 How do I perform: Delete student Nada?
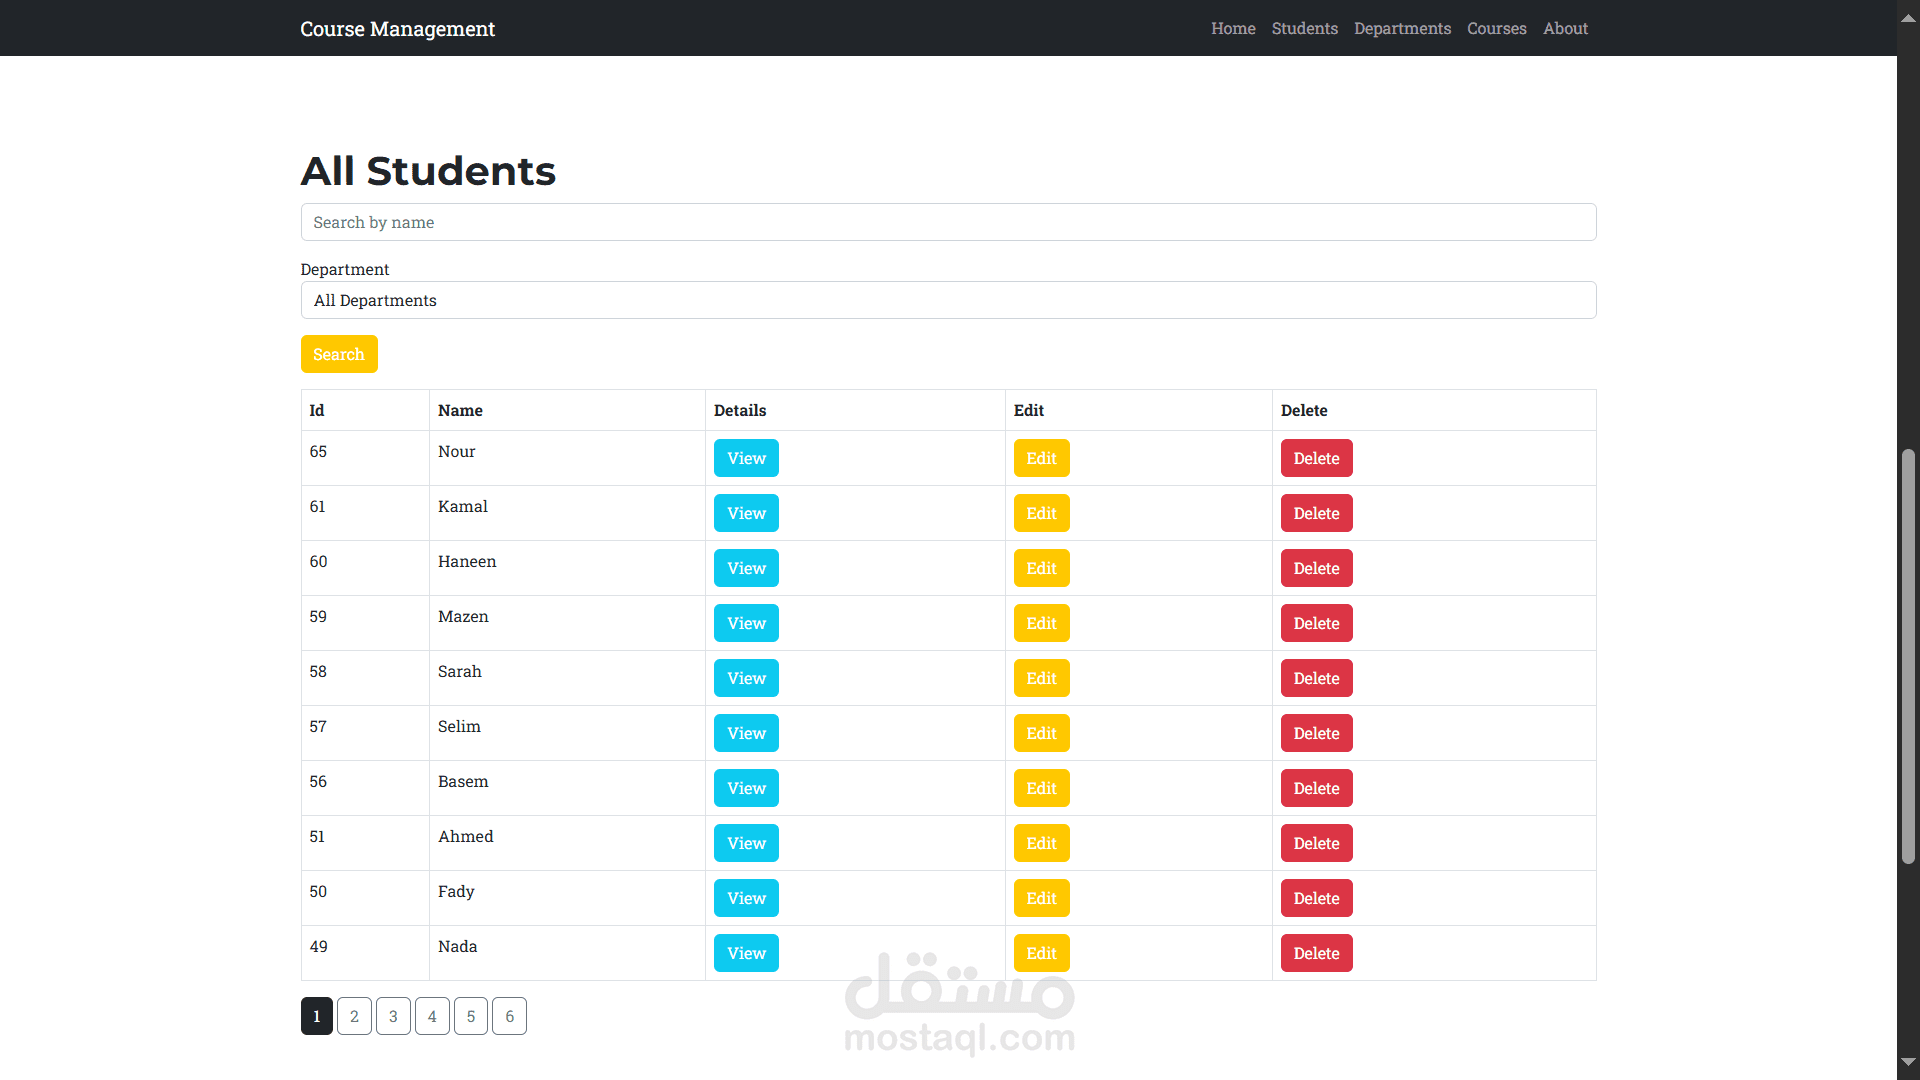tap(1316, 953)
